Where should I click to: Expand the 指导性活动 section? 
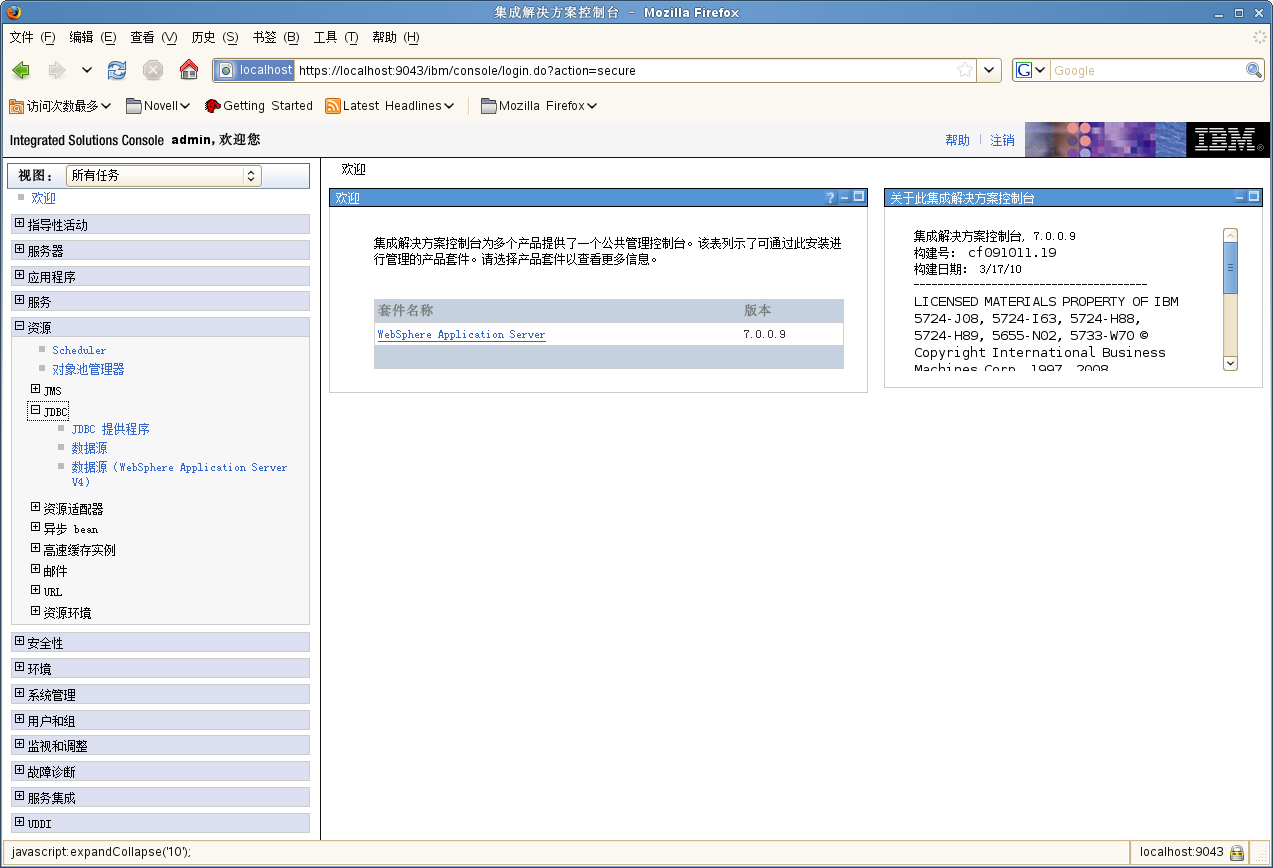coord(19,224)
